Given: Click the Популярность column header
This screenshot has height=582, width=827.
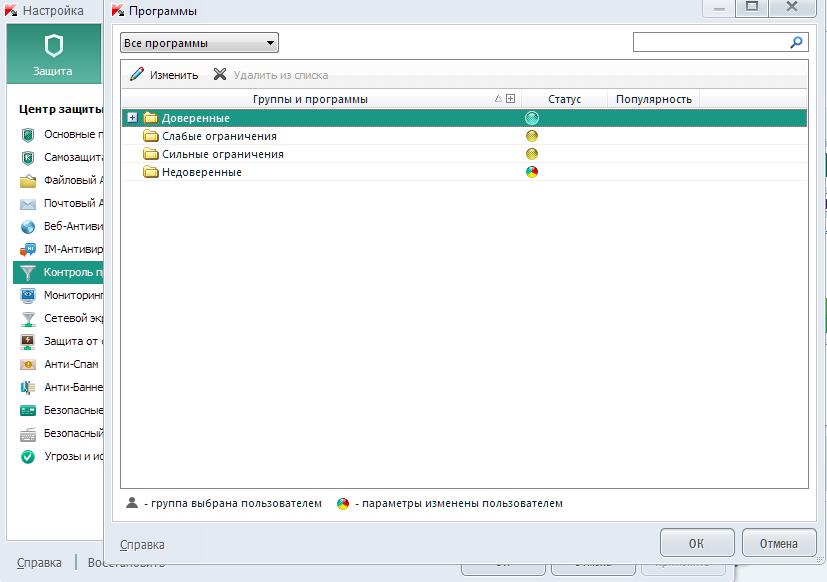Looking at the screenshot, I should tap(653, 99).
